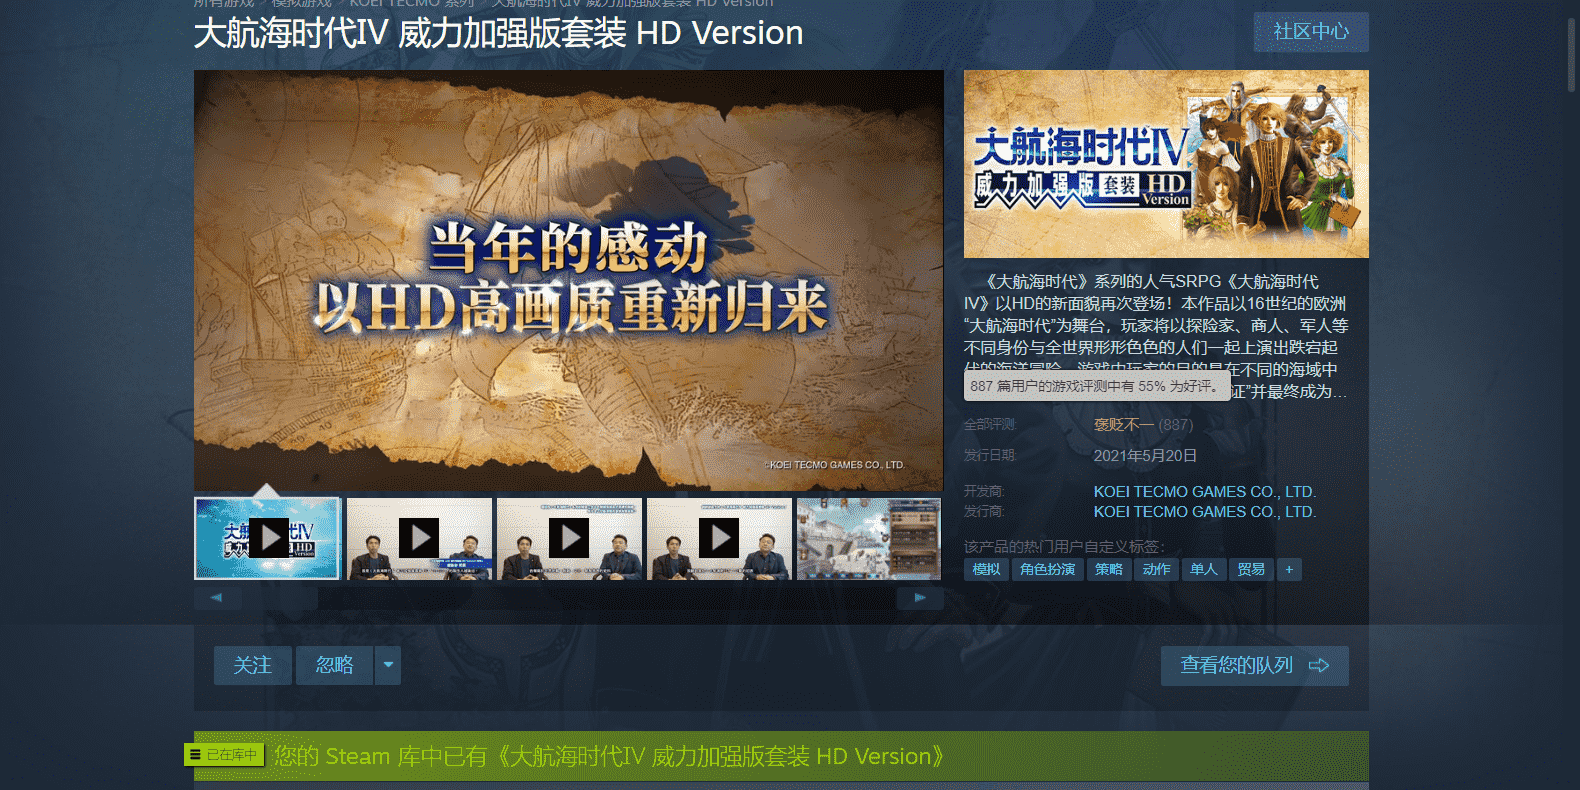Click the plus button to add tags
Image resolution: width=1580 pixels, height=790 pixels.
point(1289,569)
